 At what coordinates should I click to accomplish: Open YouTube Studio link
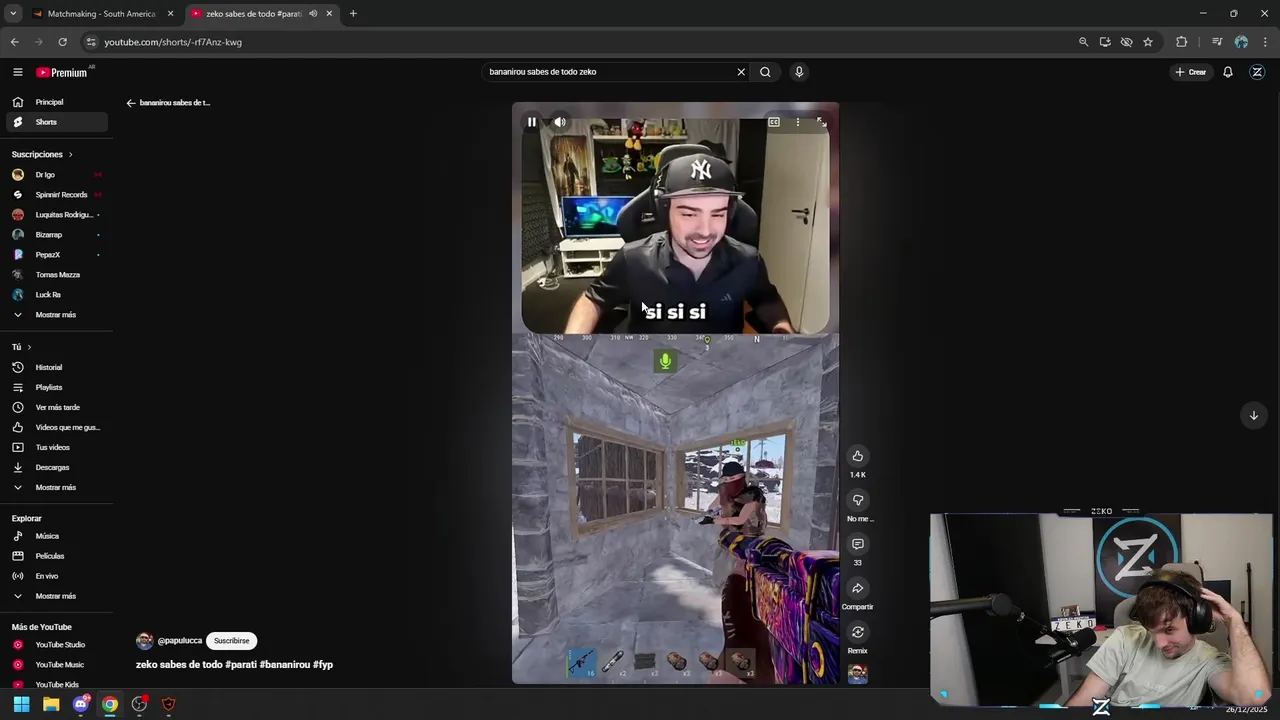coord(56,645)
